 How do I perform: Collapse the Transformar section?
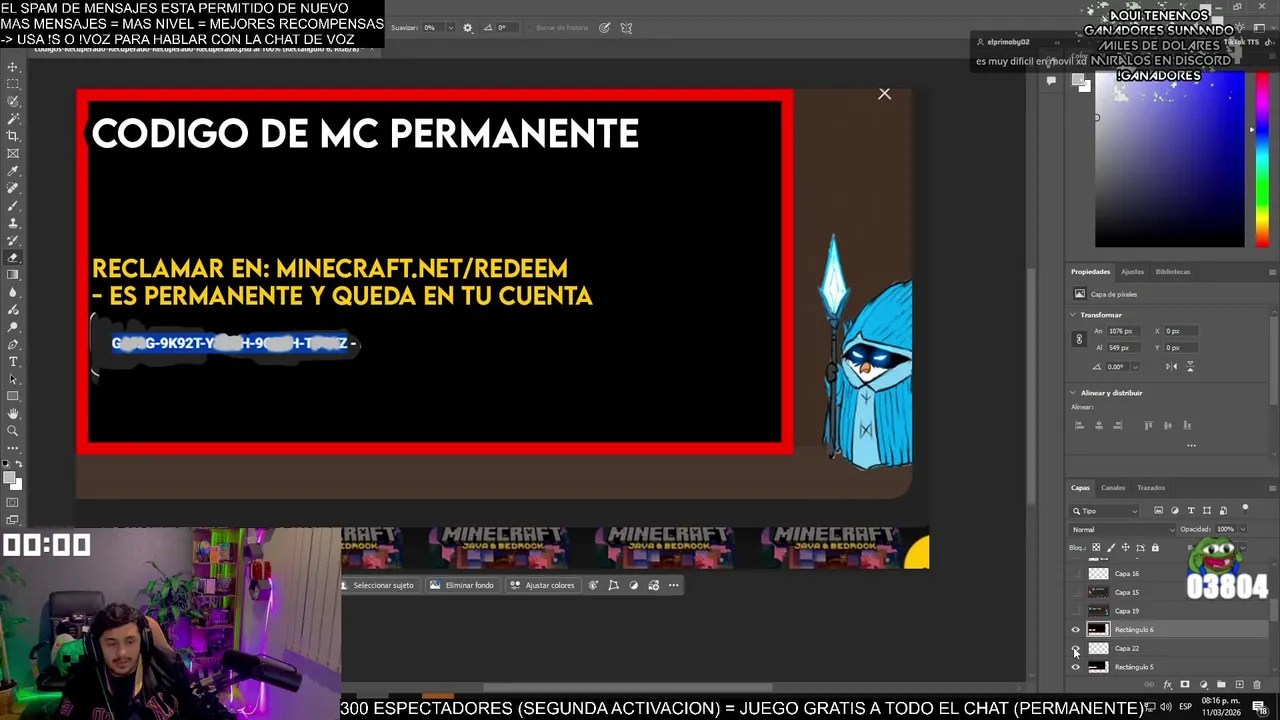1073,315
